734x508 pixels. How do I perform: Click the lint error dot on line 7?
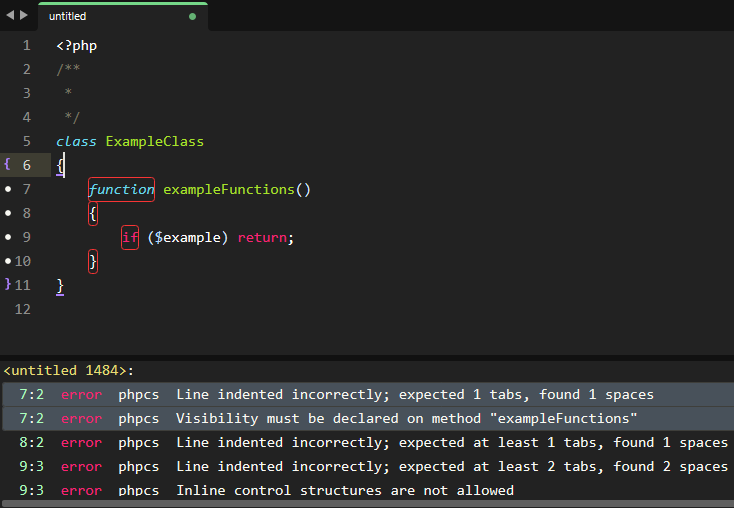[8, 189]
